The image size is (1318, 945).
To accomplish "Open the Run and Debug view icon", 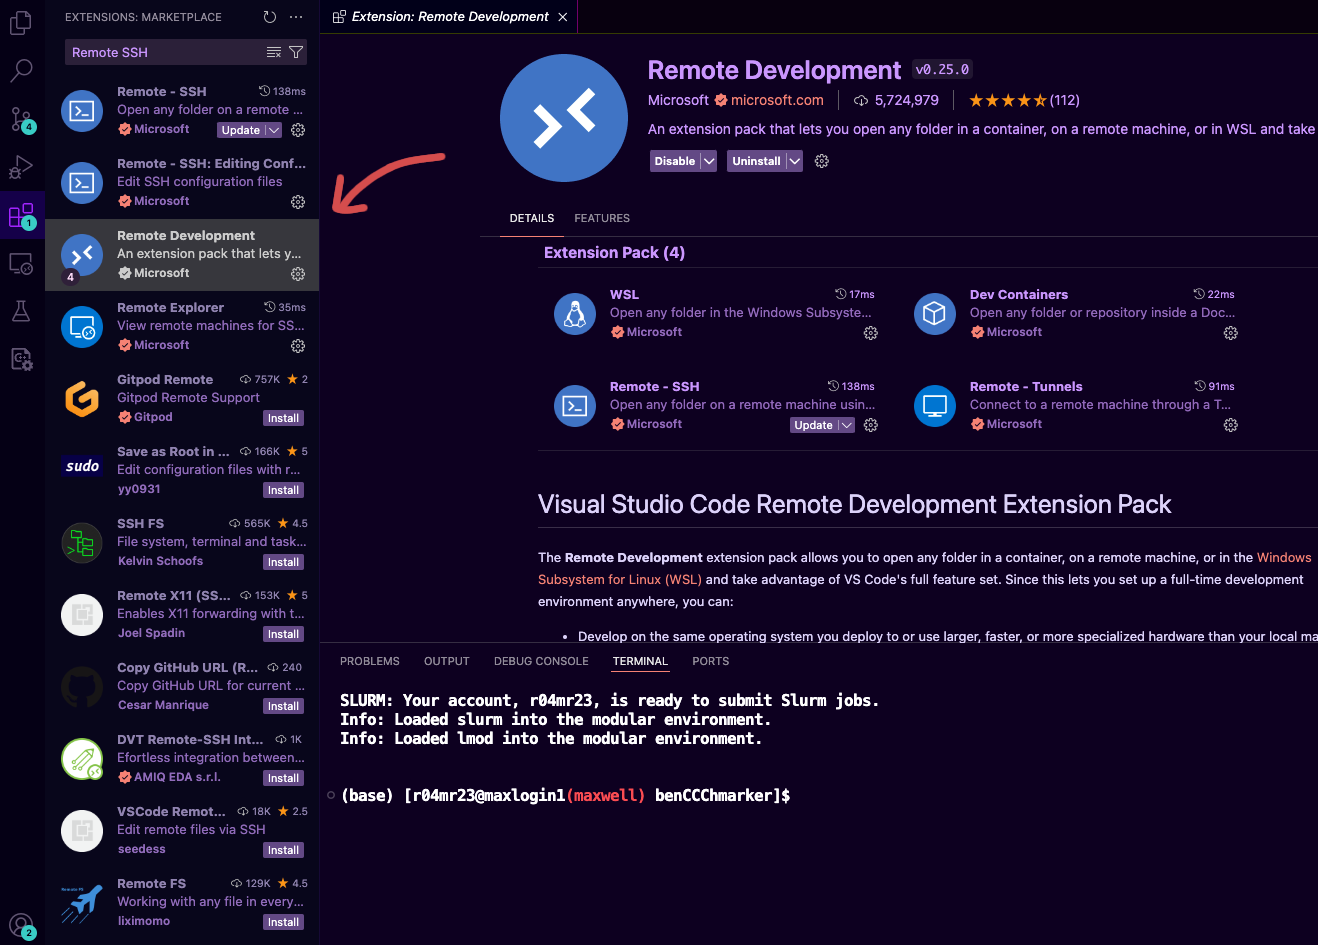I will pyautogui.click(x=21, y=167).
